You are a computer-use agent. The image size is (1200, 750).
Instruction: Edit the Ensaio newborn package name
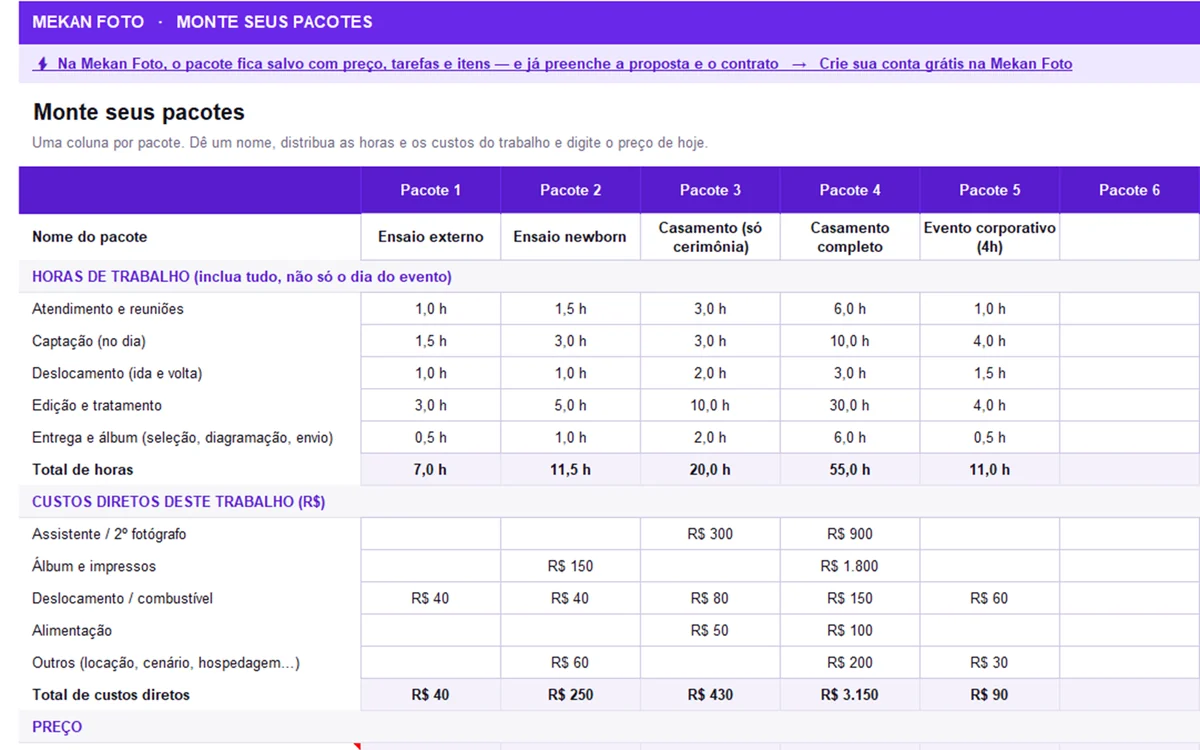pos(570,237)
